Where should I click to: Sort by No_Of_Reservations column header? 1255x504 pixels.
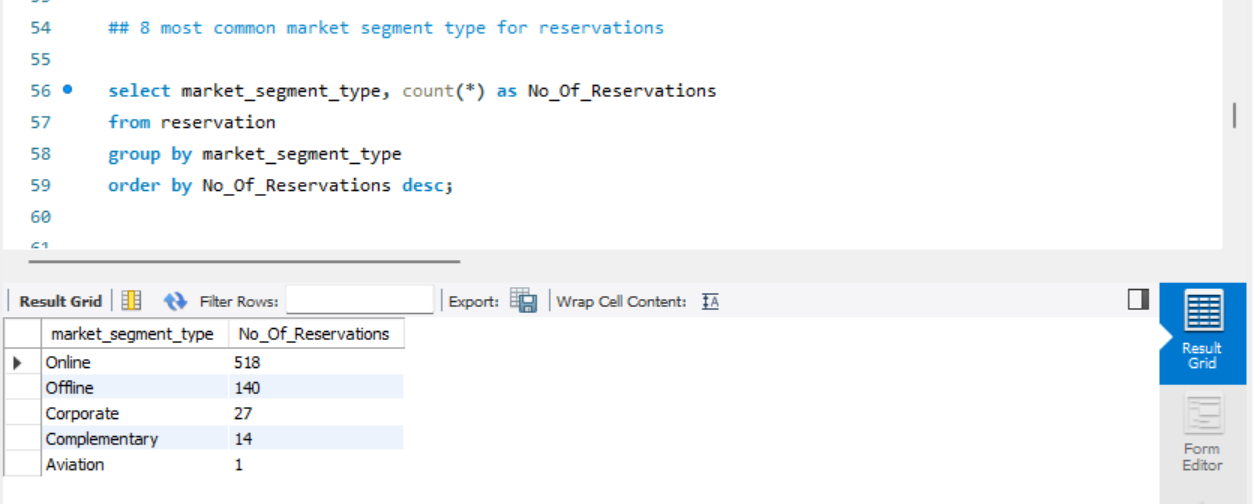point(314,334)
